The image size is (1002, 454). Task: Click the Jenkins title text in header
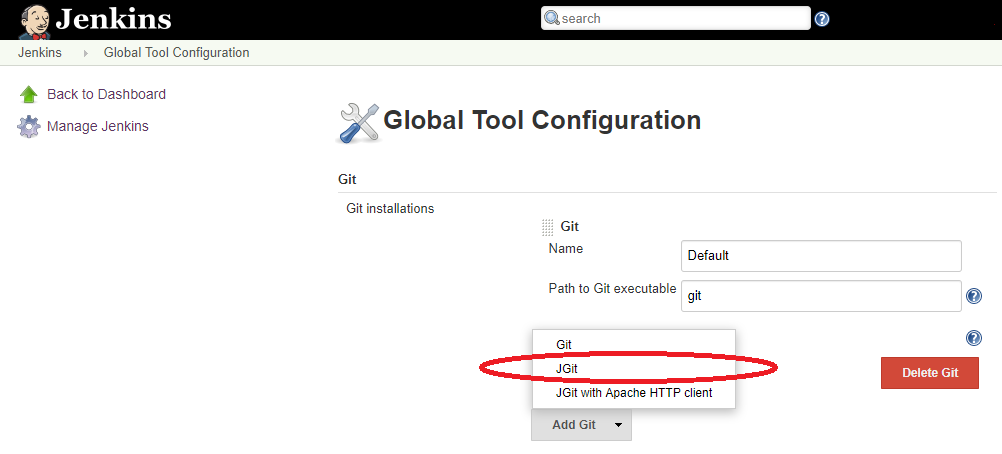(x=113, y=19)
